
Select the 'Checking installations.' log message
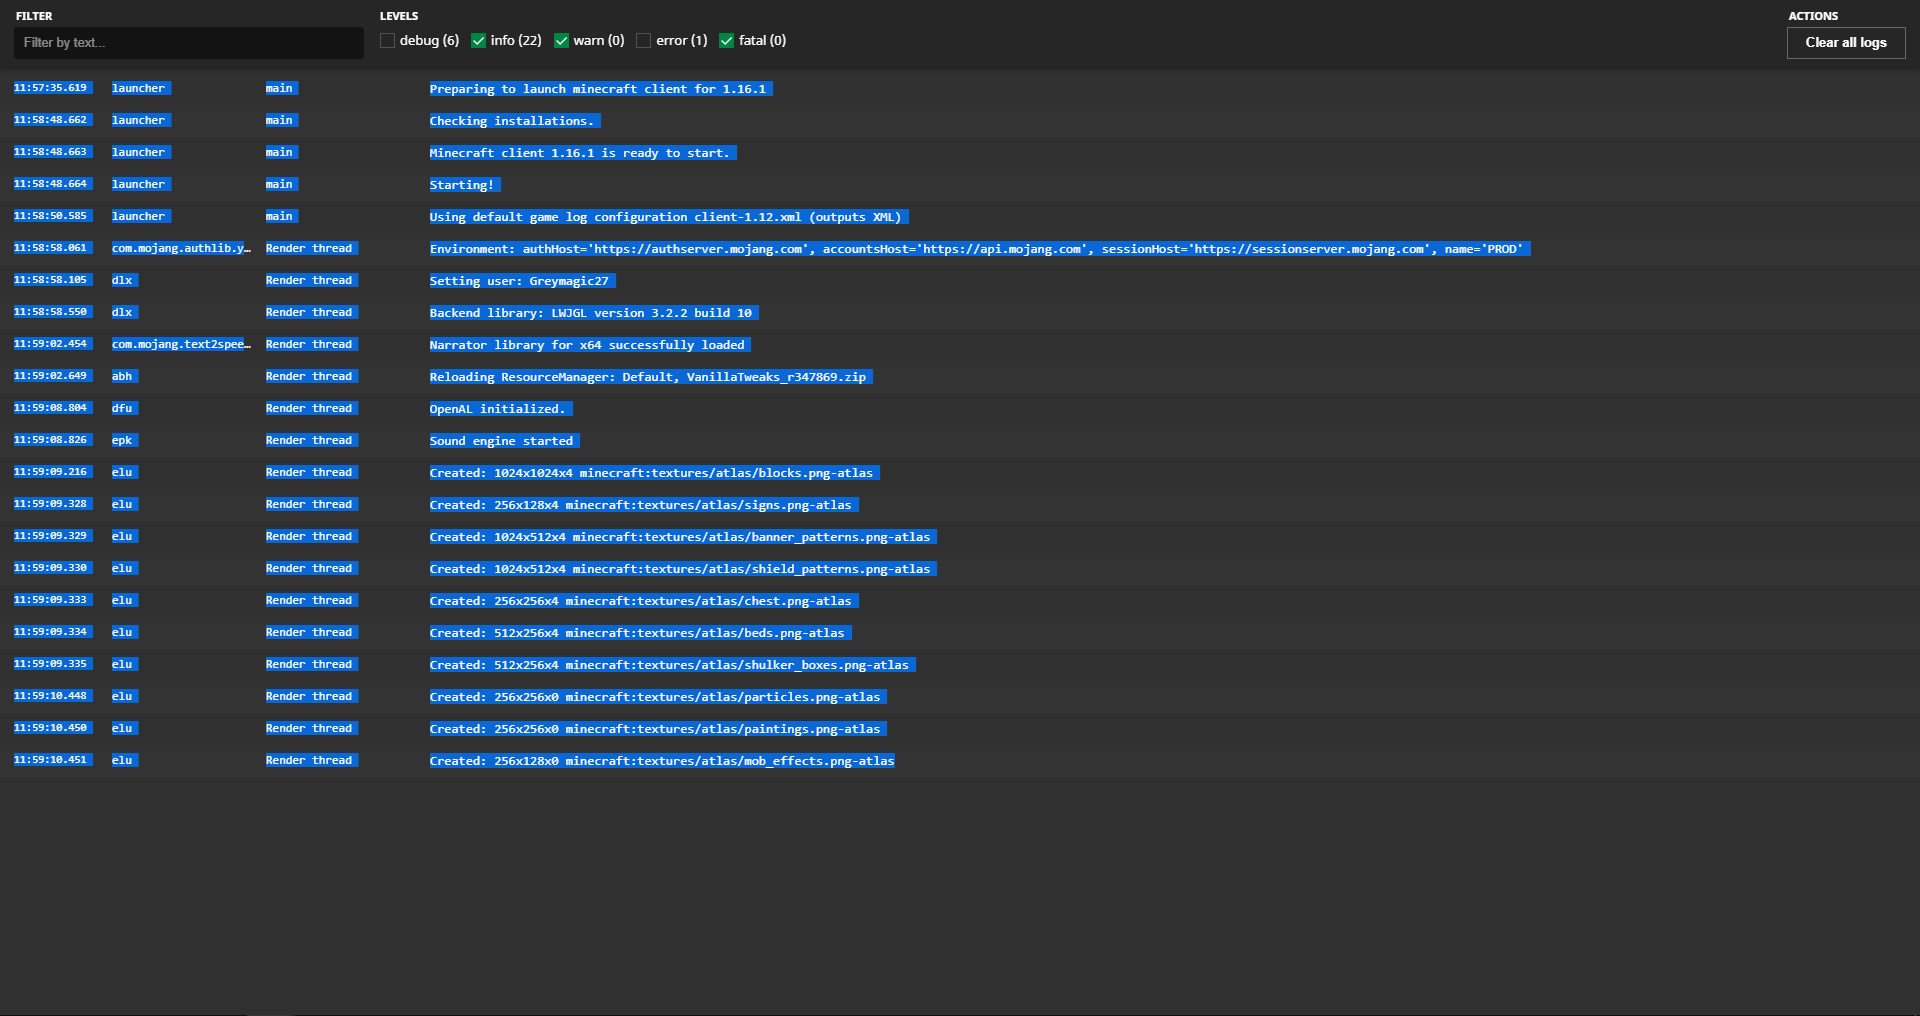click(x=513, y=121)
